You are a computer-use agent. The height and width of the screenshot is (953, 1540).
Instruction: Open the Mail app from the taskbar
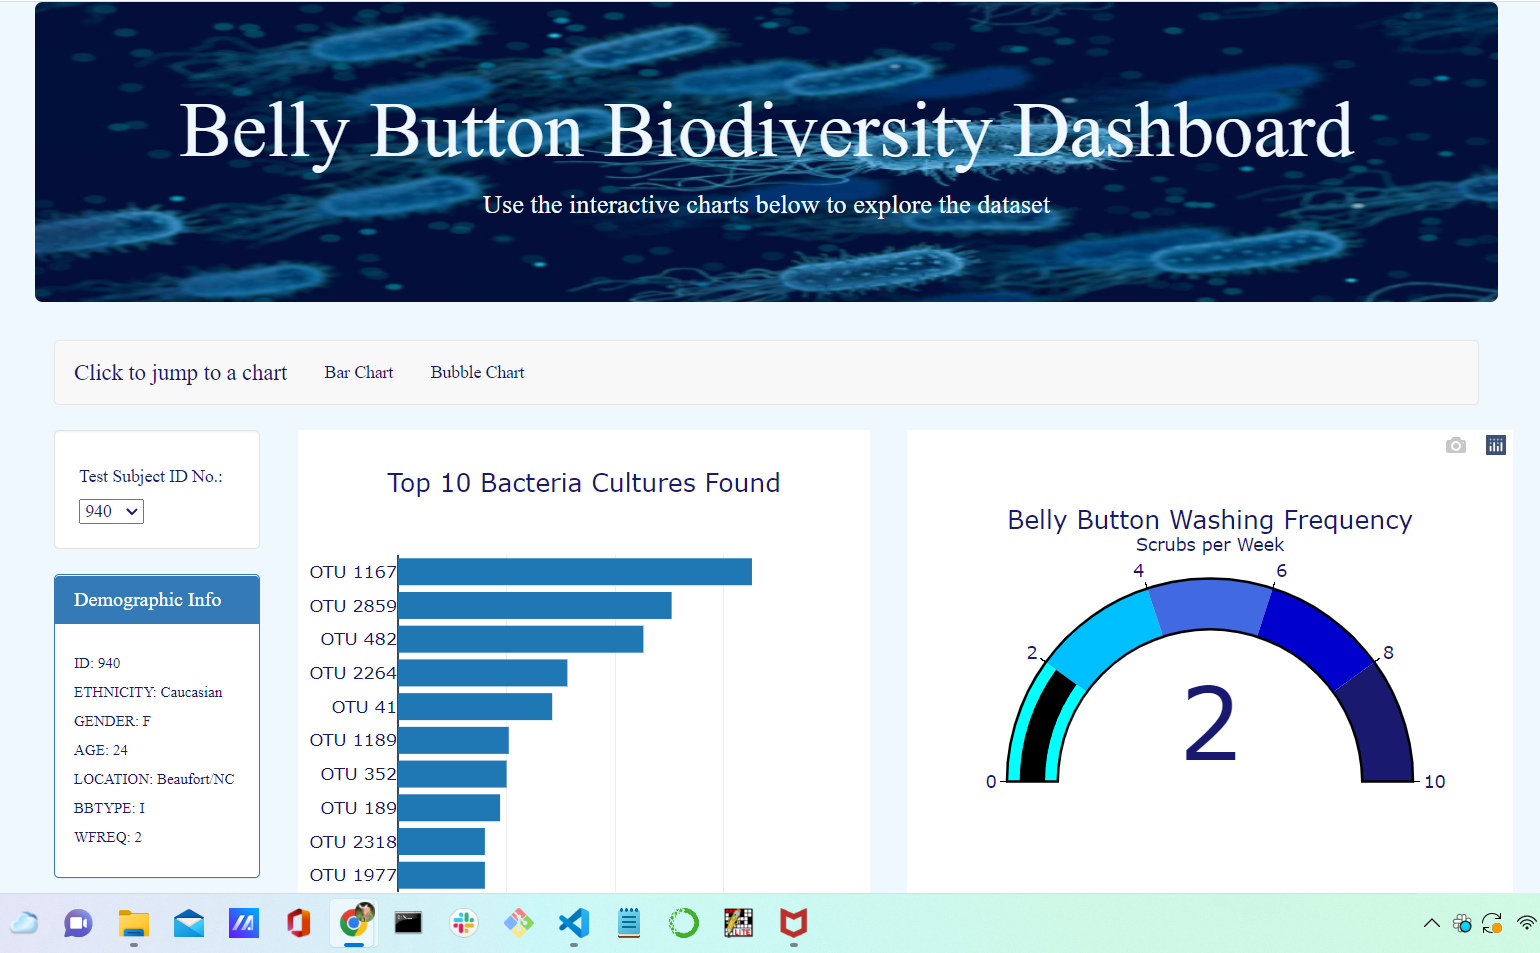coord(188,923)
